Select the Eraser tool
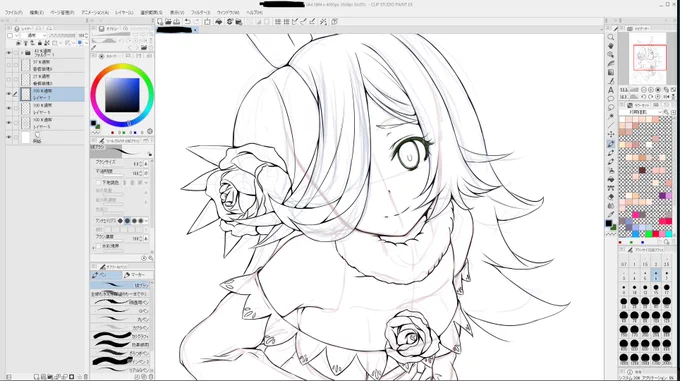 point(611,197)
